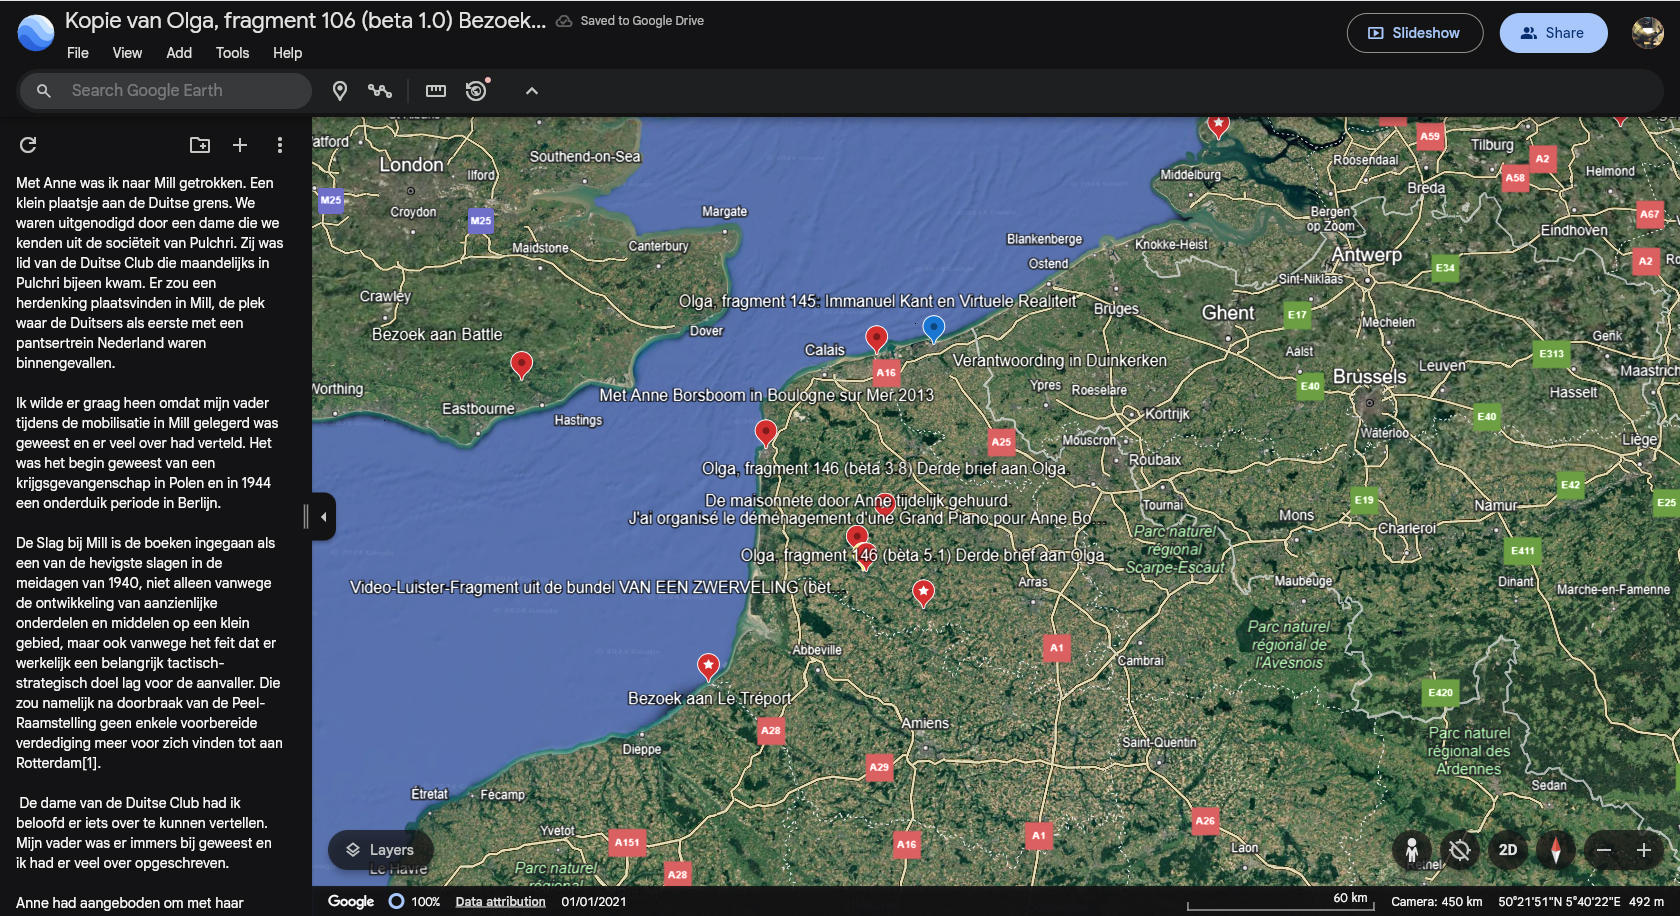This screenshot has width=1680, height=916.
Task: Create a new folder in project
Action: click(x=200, y=145)
